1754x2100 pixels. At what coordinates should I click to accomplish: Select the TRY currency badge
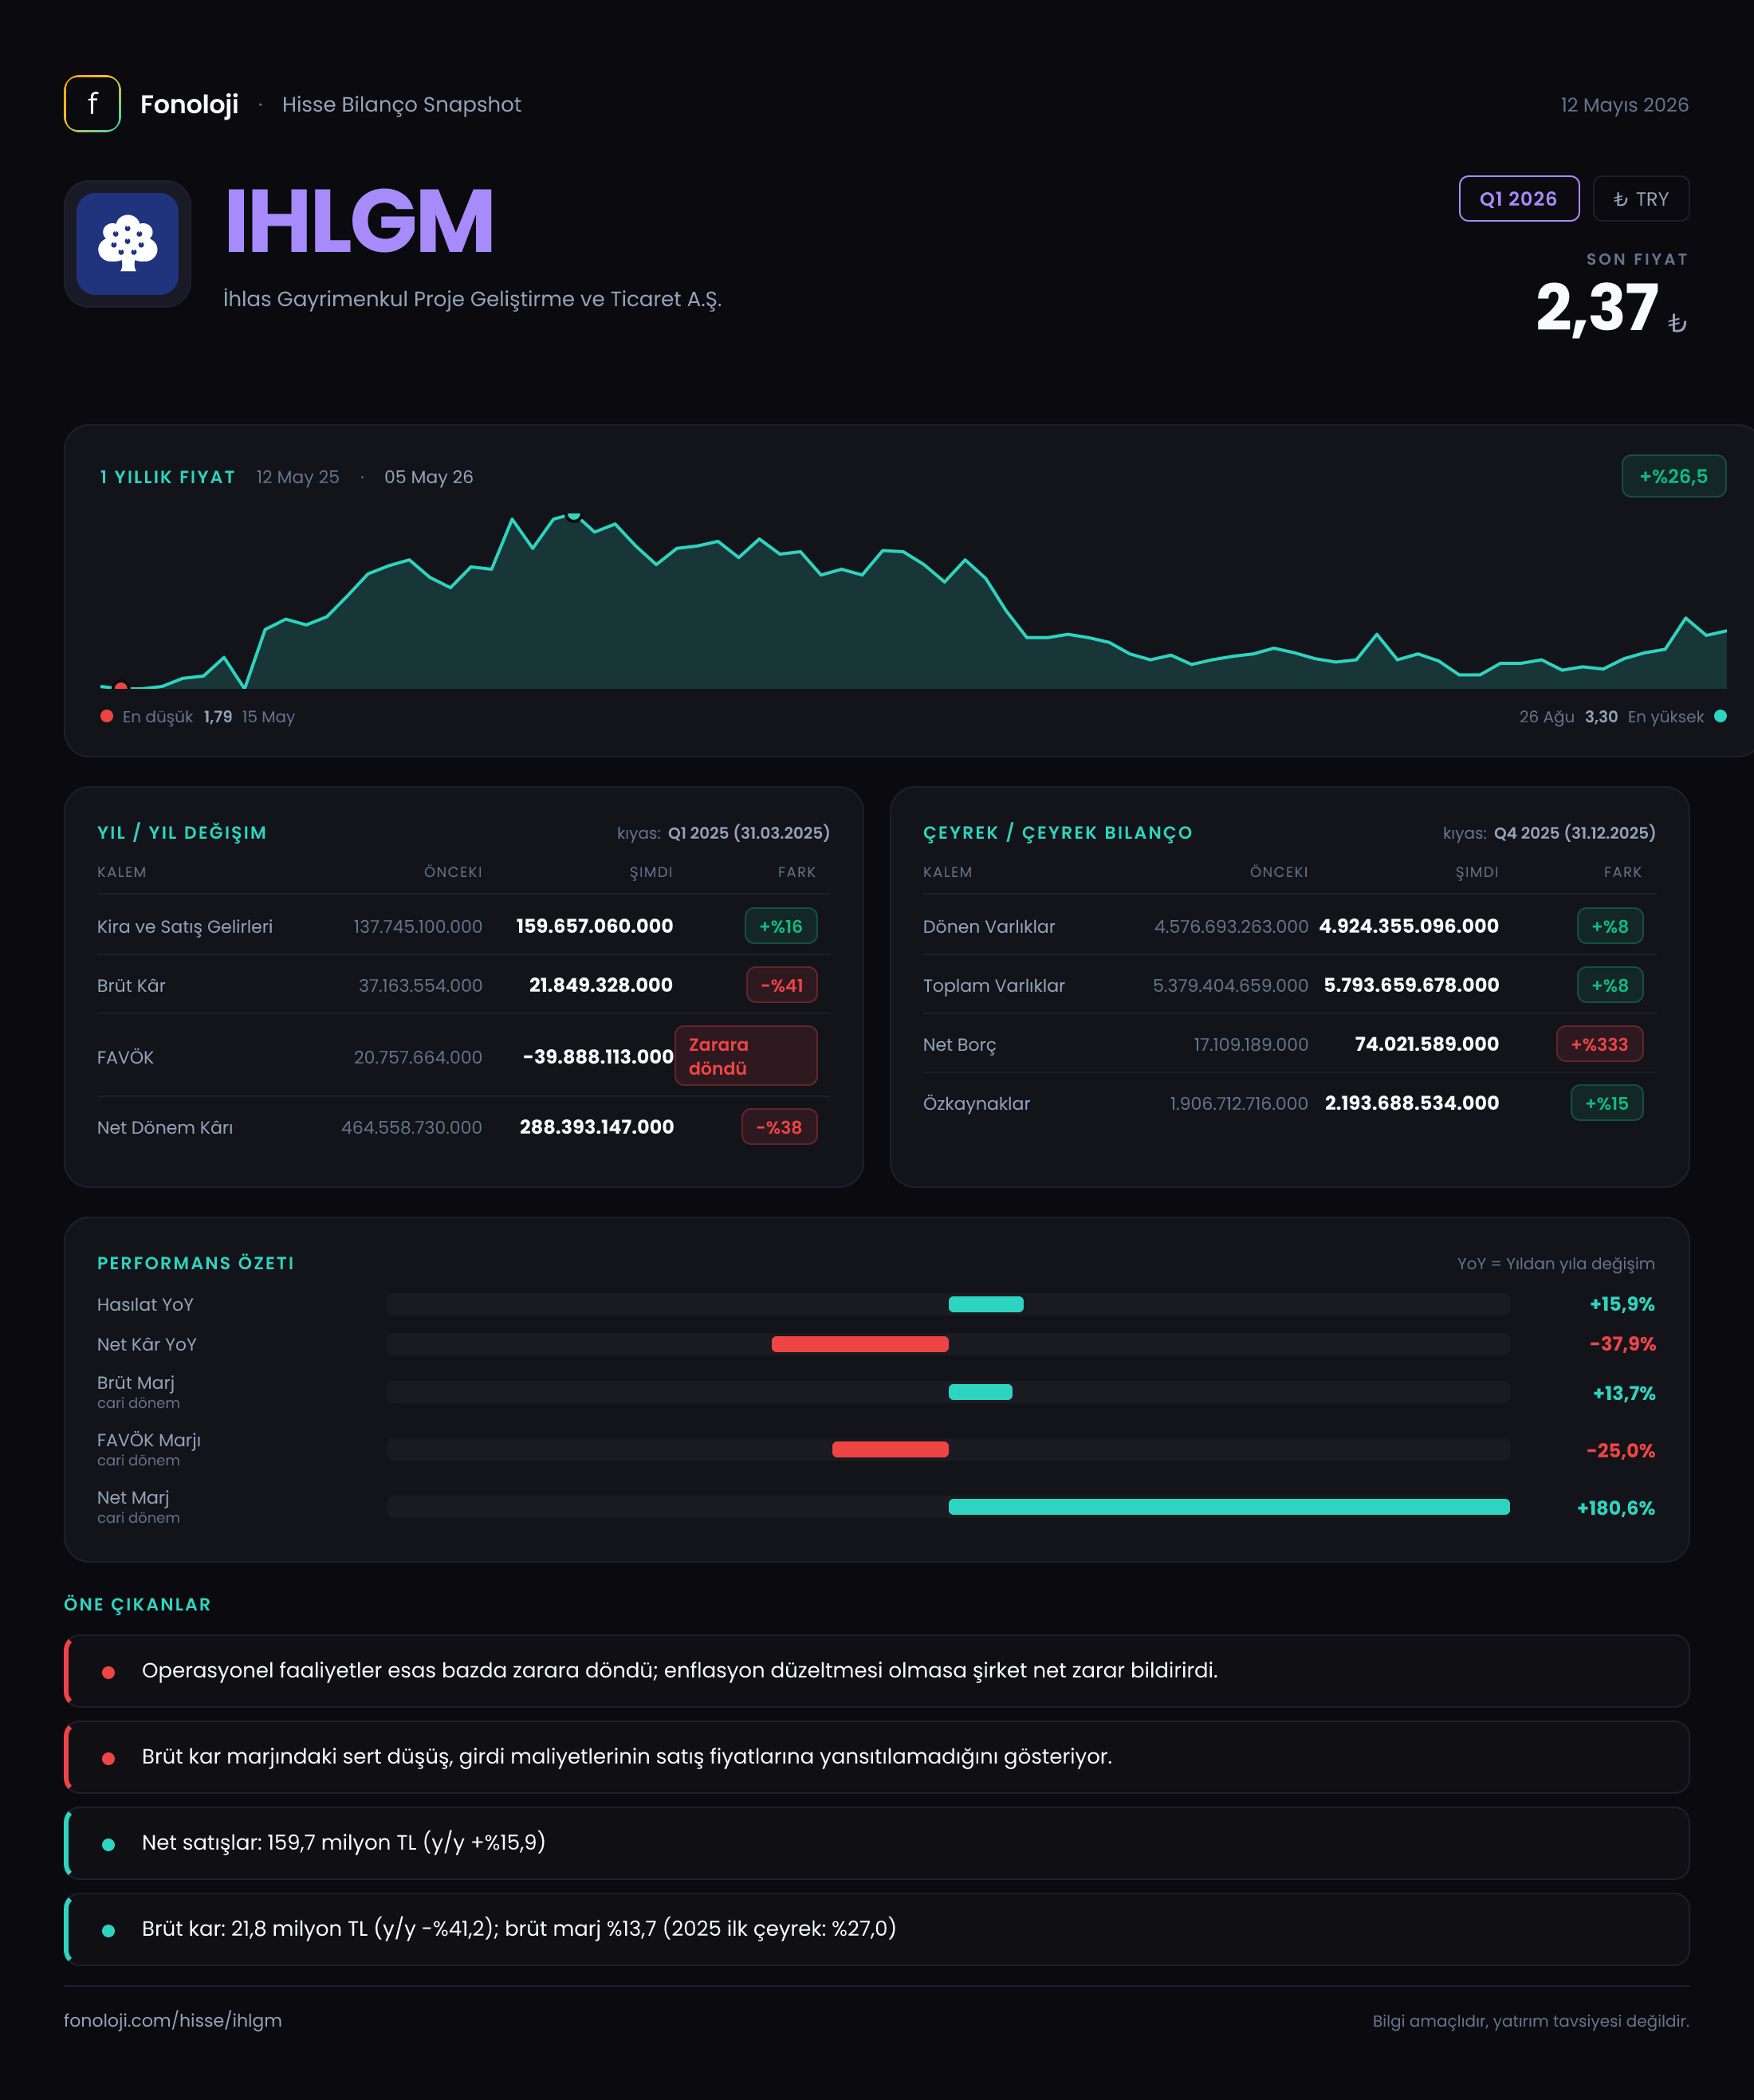(1640, 199)
